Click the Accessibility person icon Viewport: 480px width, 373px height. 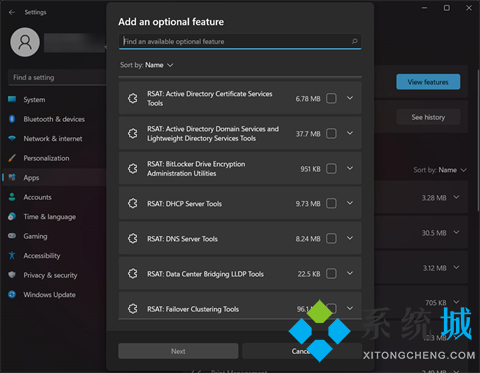click(12, 255)
